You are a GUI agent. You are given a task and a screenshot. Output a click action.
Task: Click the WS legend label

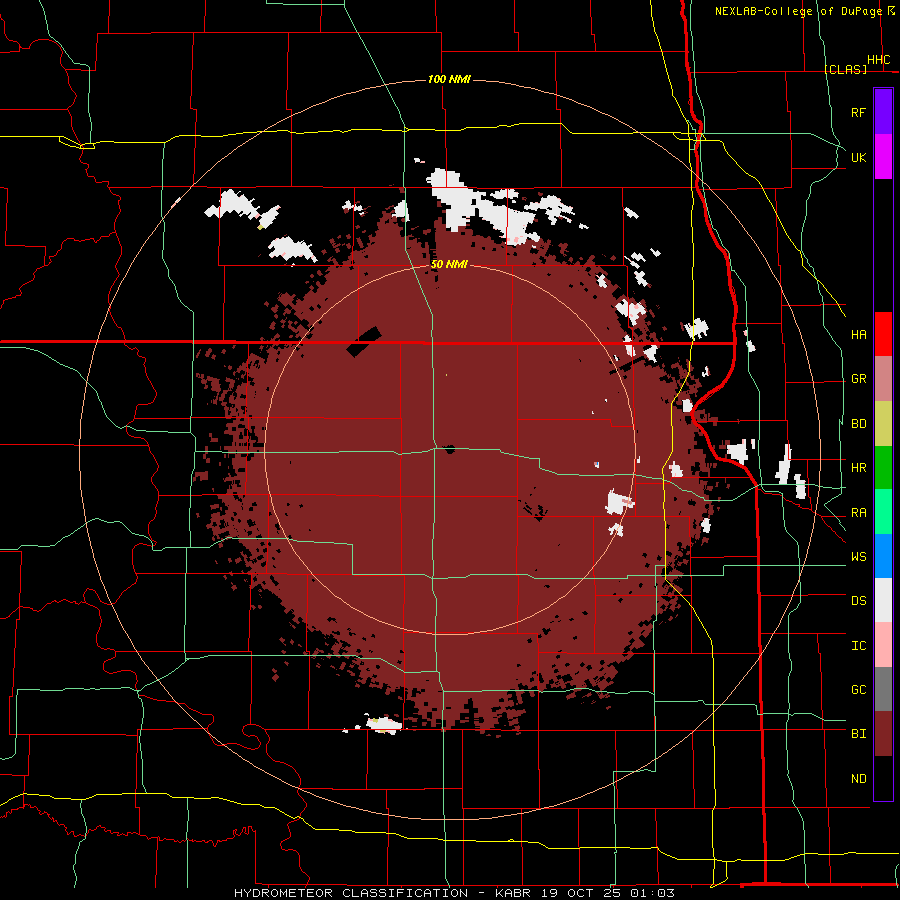pos(858,557)
